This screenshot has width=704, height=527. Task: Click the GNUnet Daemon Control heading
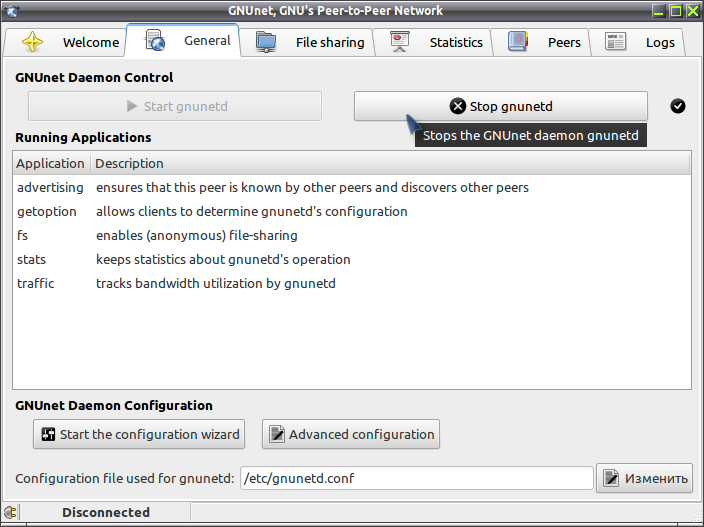[94, 77]
